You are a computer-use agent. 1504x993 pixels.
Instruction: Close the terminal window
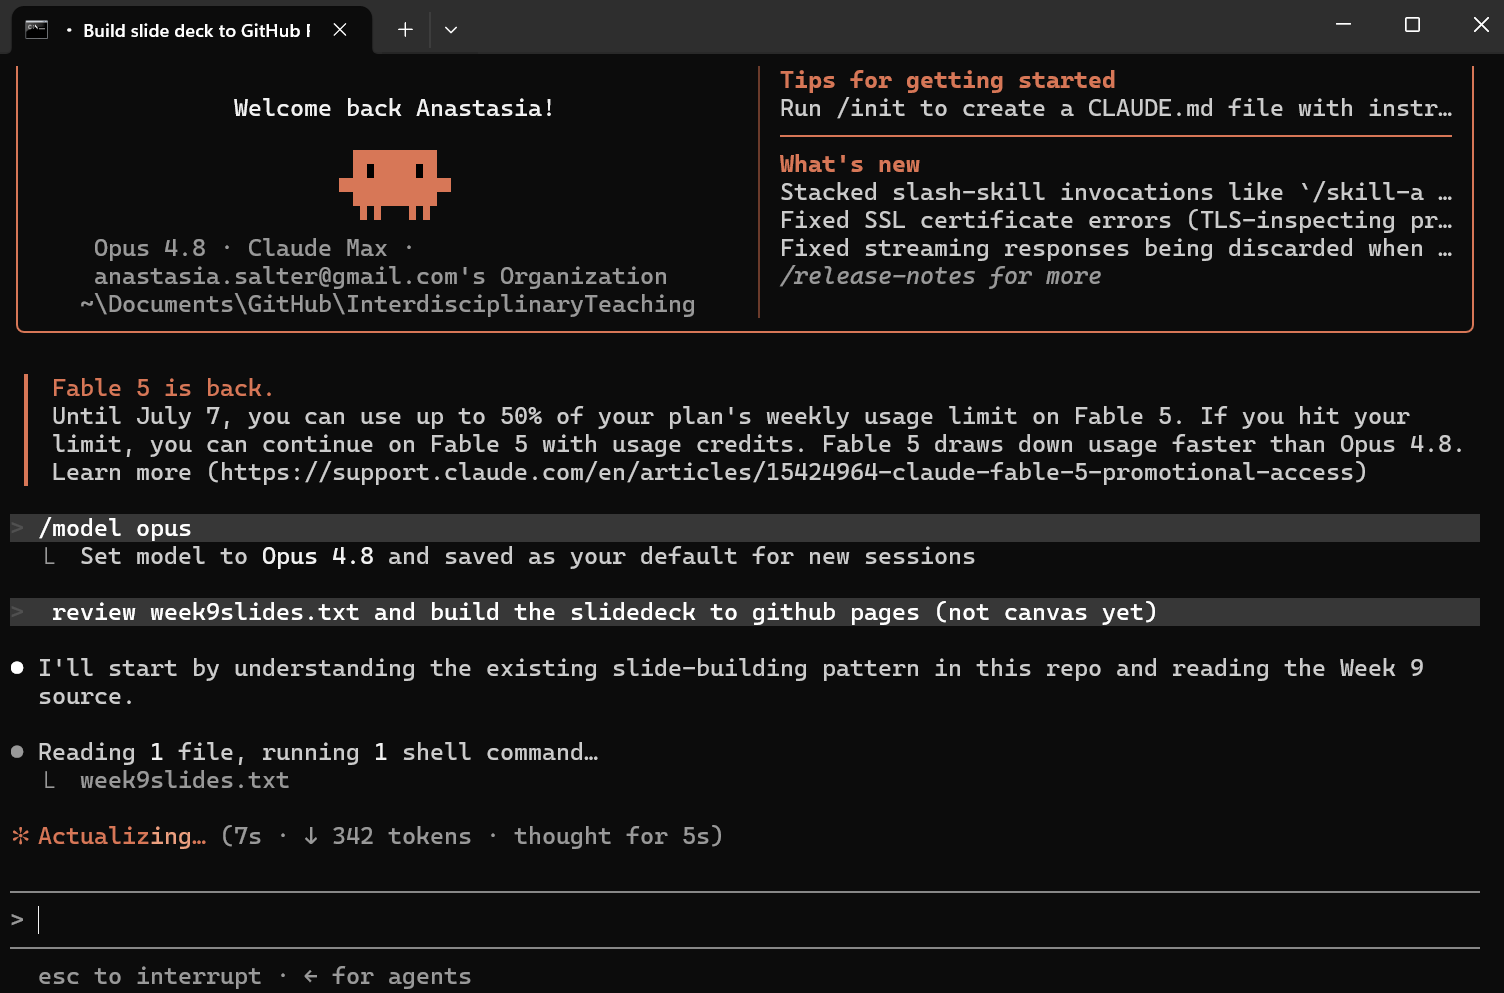1481,25
